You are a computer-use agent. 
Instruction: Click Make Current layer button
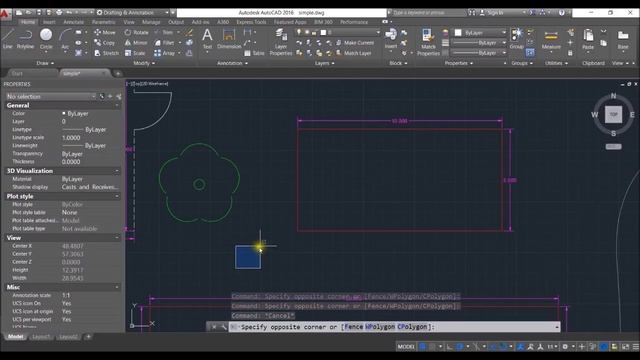[x=355, y=42]
